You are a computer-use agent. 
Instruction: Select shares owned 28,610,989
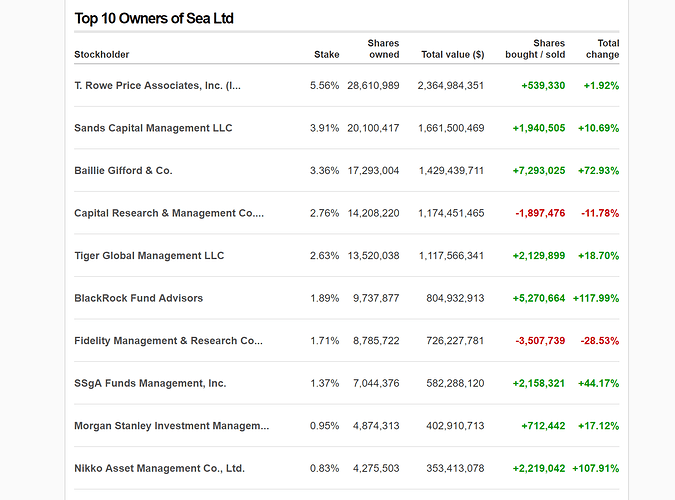(x=373, y=86)
